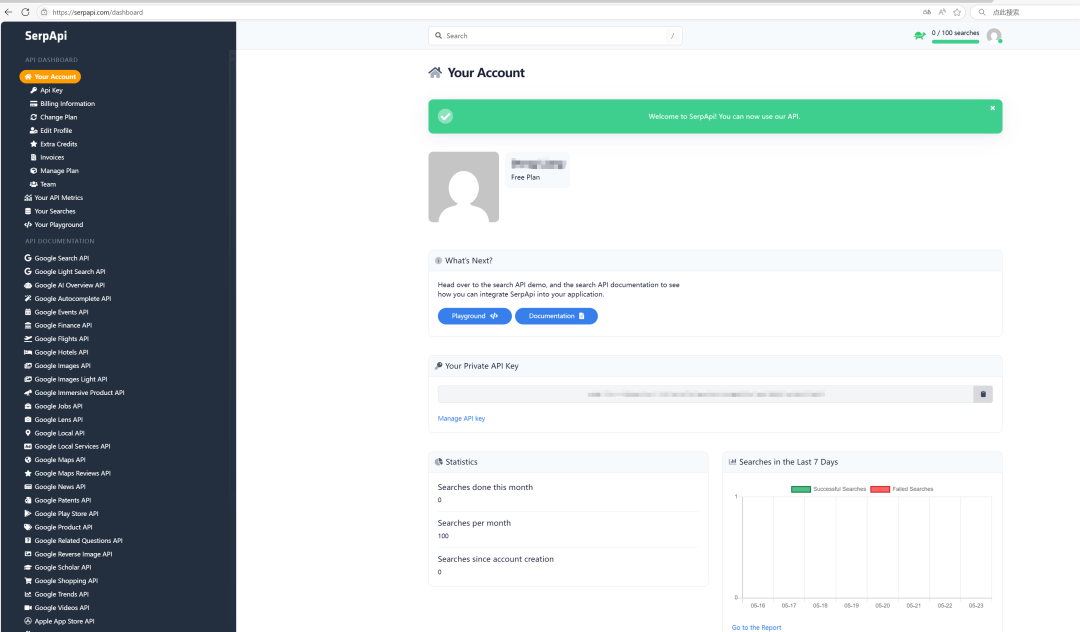
Task: Click the graduation cap icon beside Google Scholar API
Action: click(28, 567)
